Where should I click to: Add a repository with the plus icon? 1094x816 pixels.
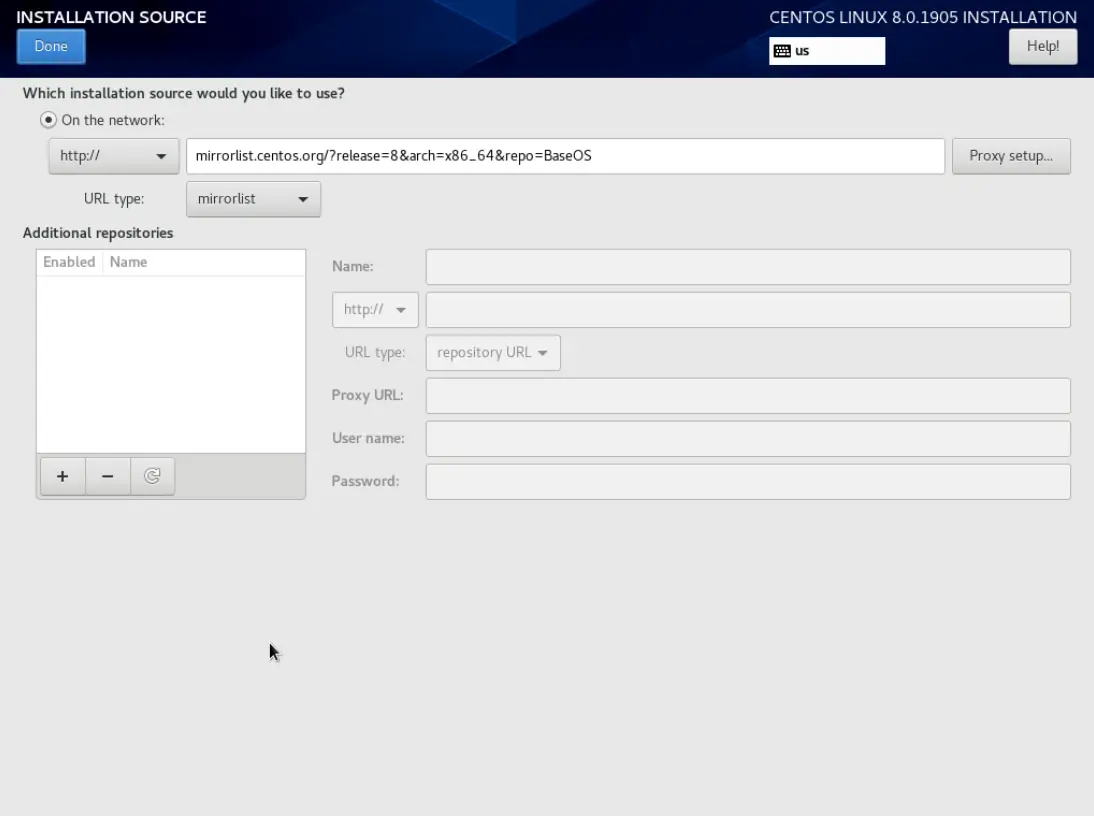[x=63, y=476]
